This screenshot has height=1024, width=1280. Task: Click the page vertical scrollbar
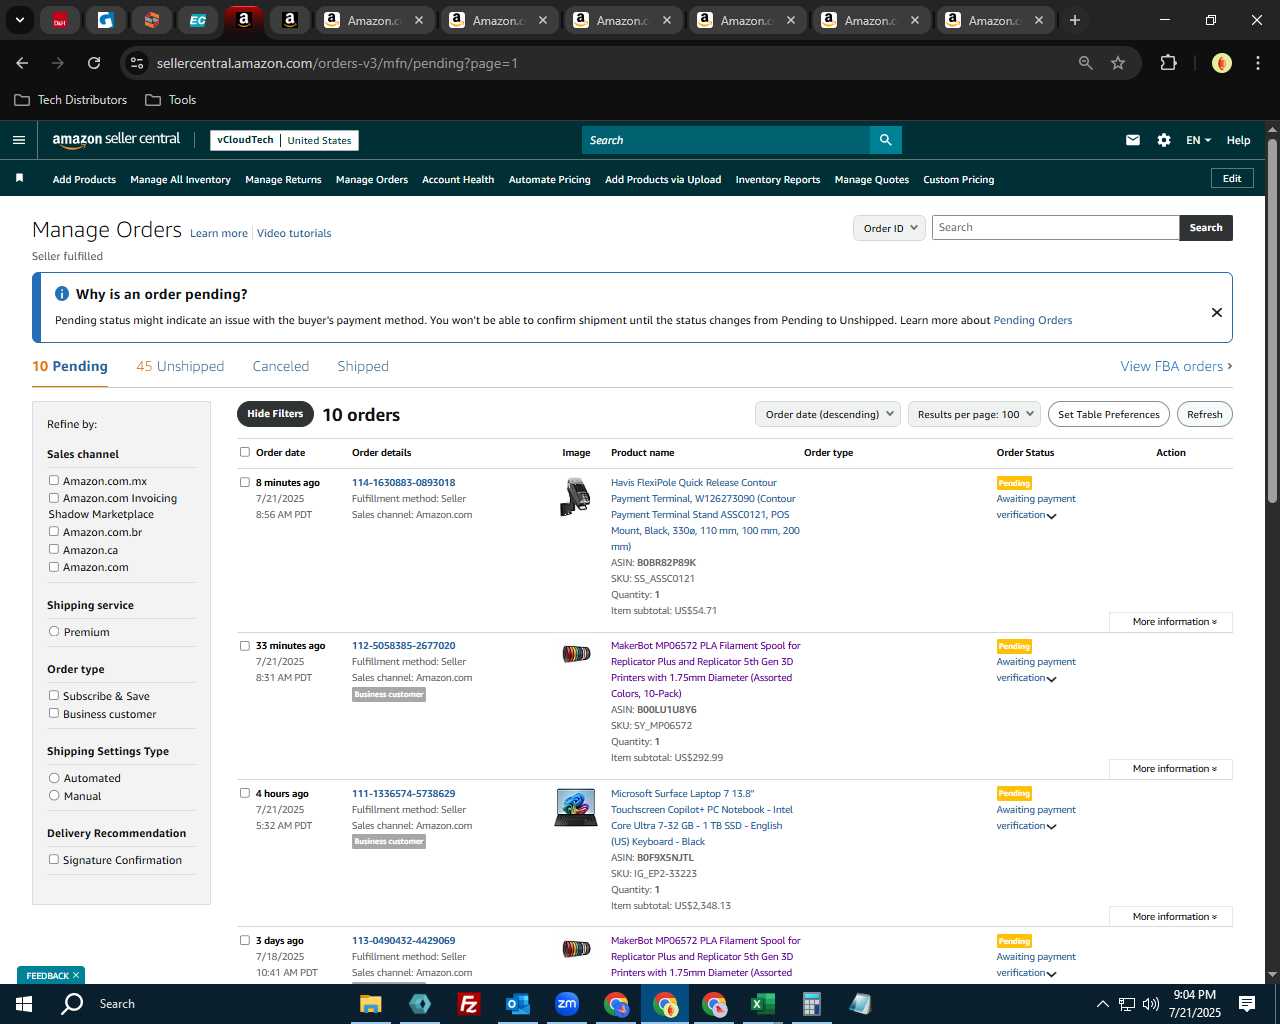(1272, 320)
